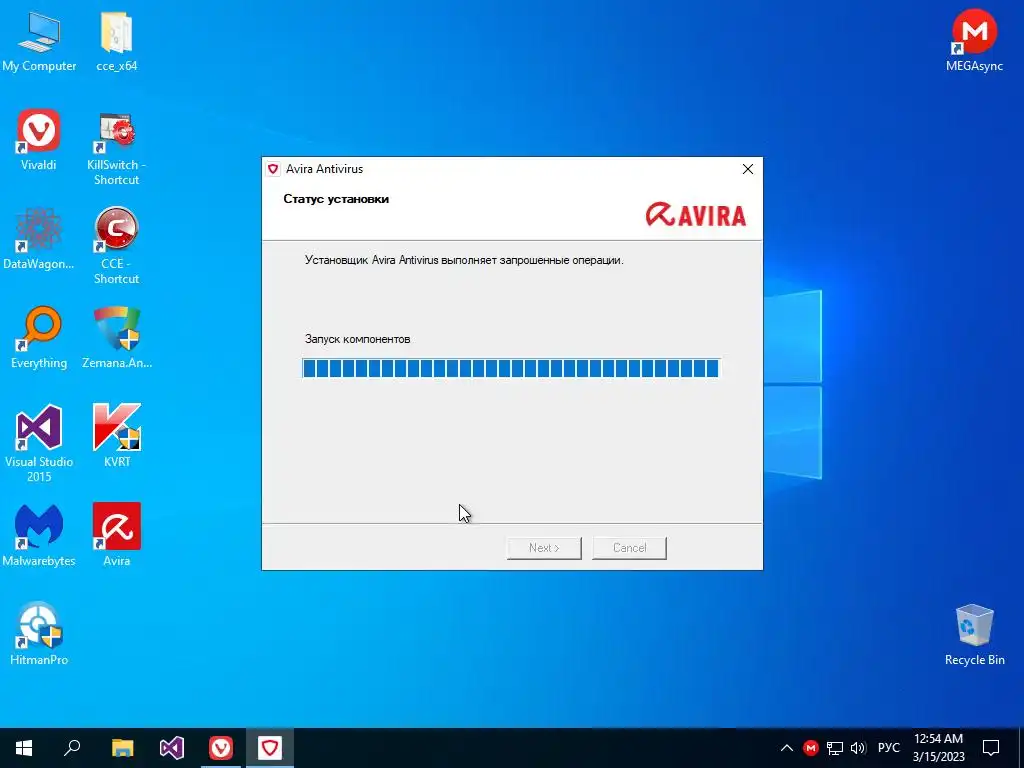Select the KVRT desktop icon
1024x768 pixels.
click(116, 436)
